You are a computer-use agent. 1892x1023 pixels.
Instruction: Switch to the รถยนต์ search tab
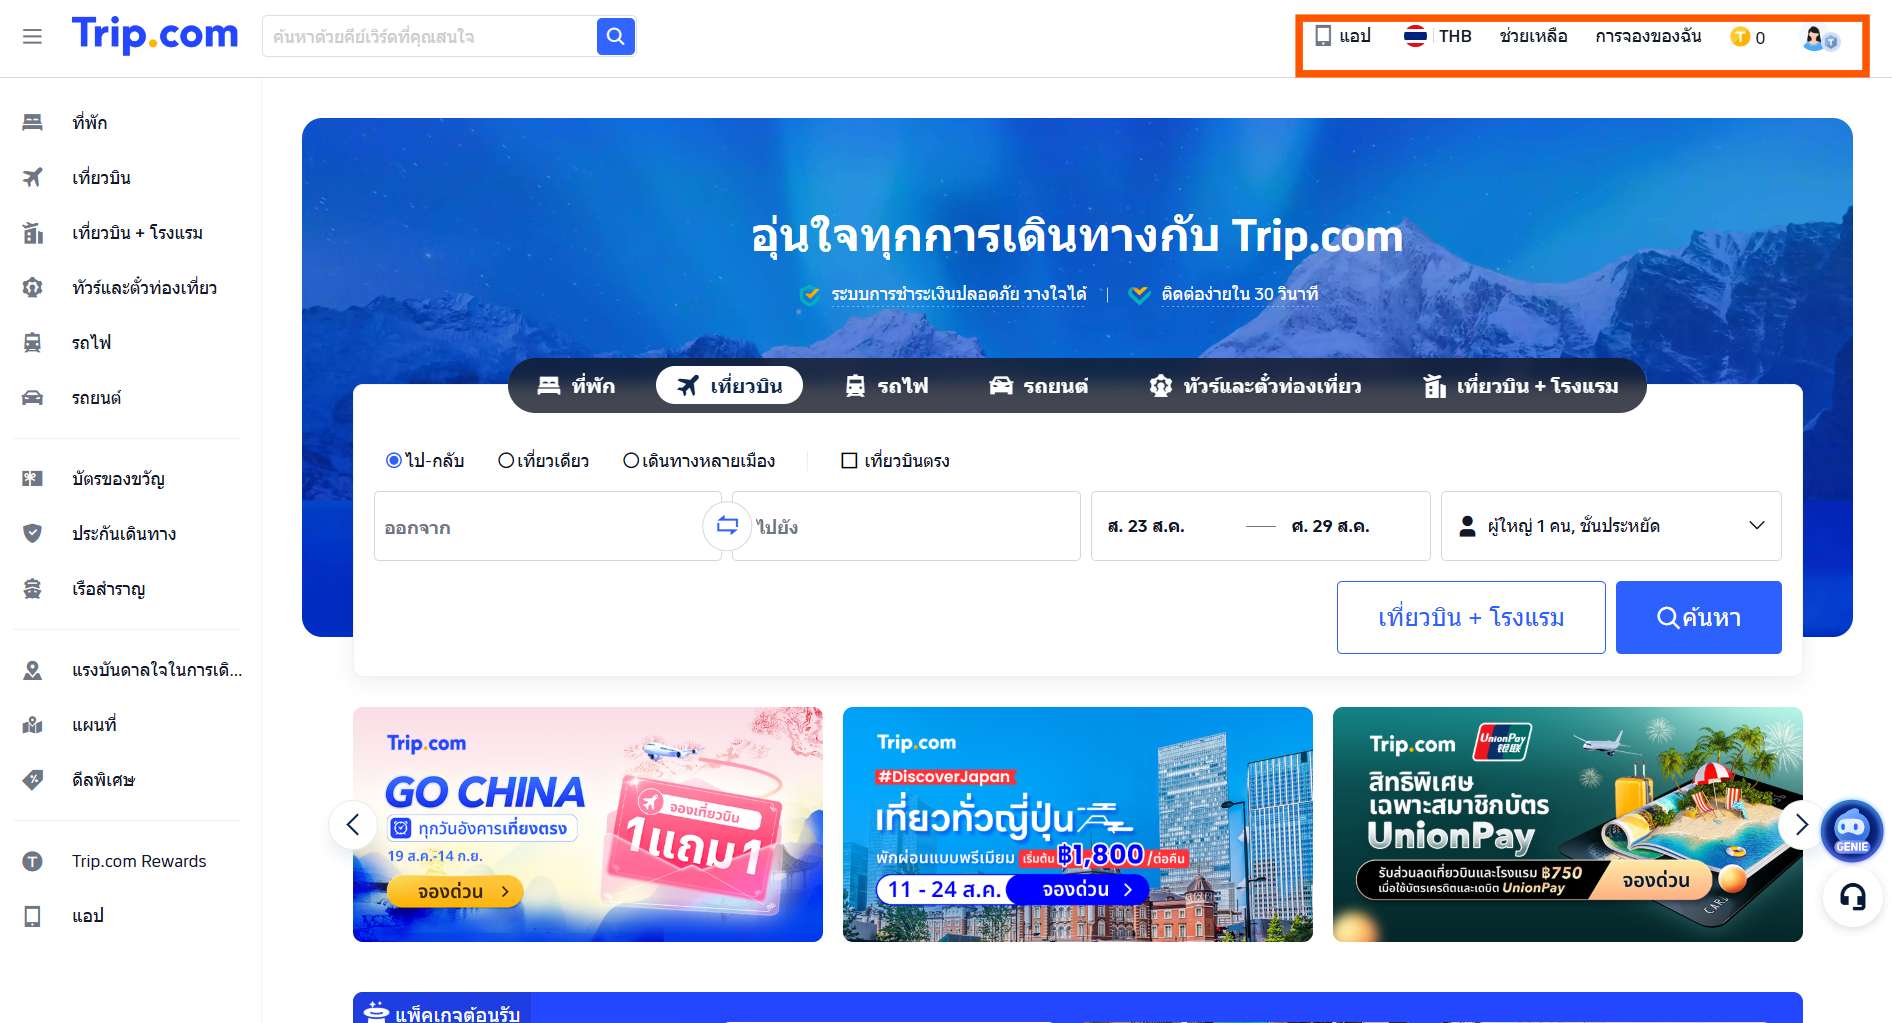click(1038, 386)
